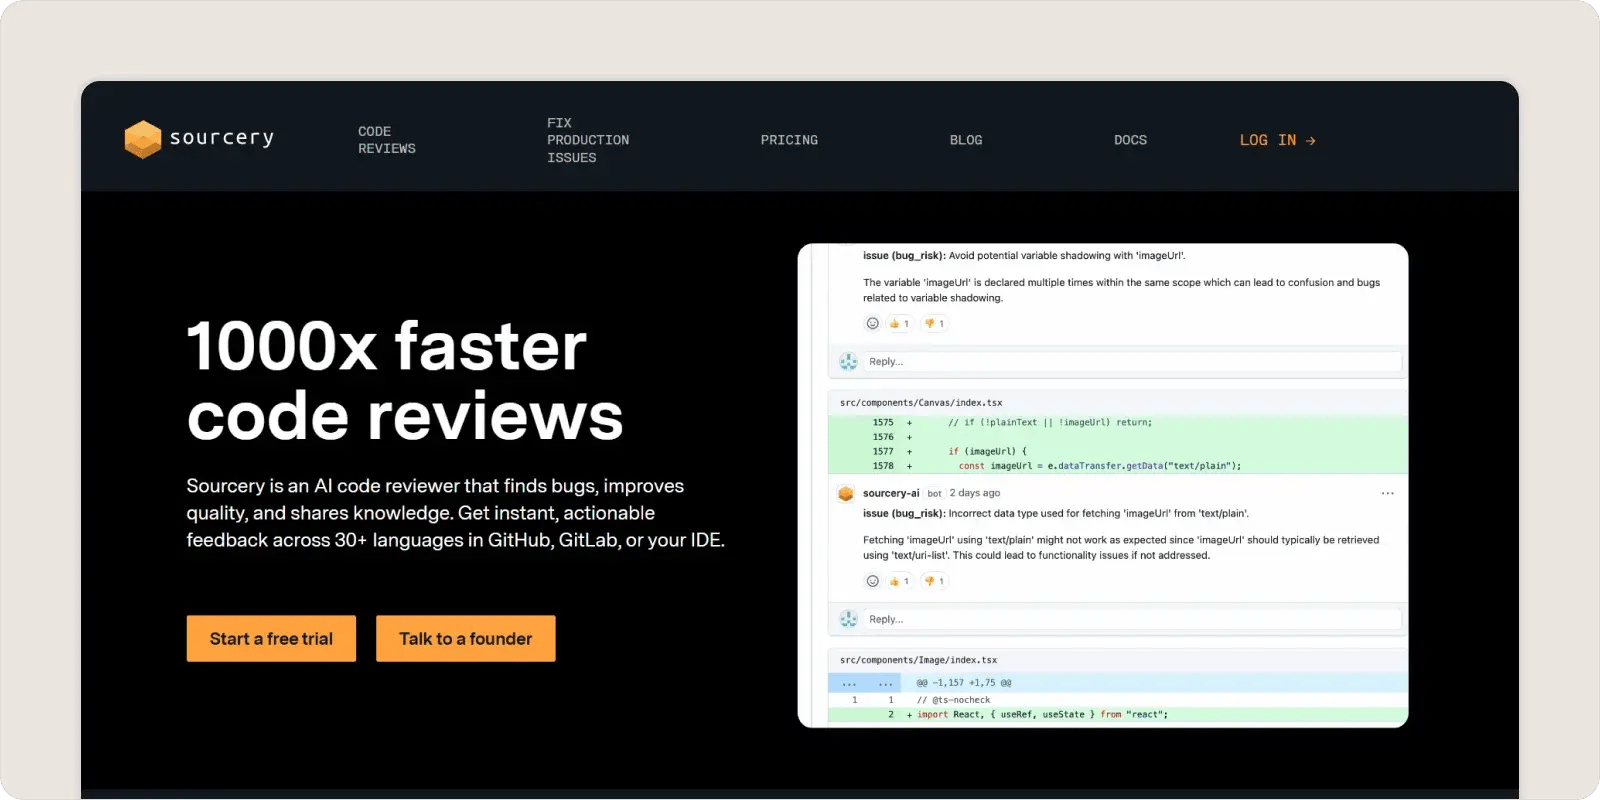This screenshot has width=1600, height=800.
Task: Click thumbs up under variable shadowing comment
Action: [x=899, y=323]
